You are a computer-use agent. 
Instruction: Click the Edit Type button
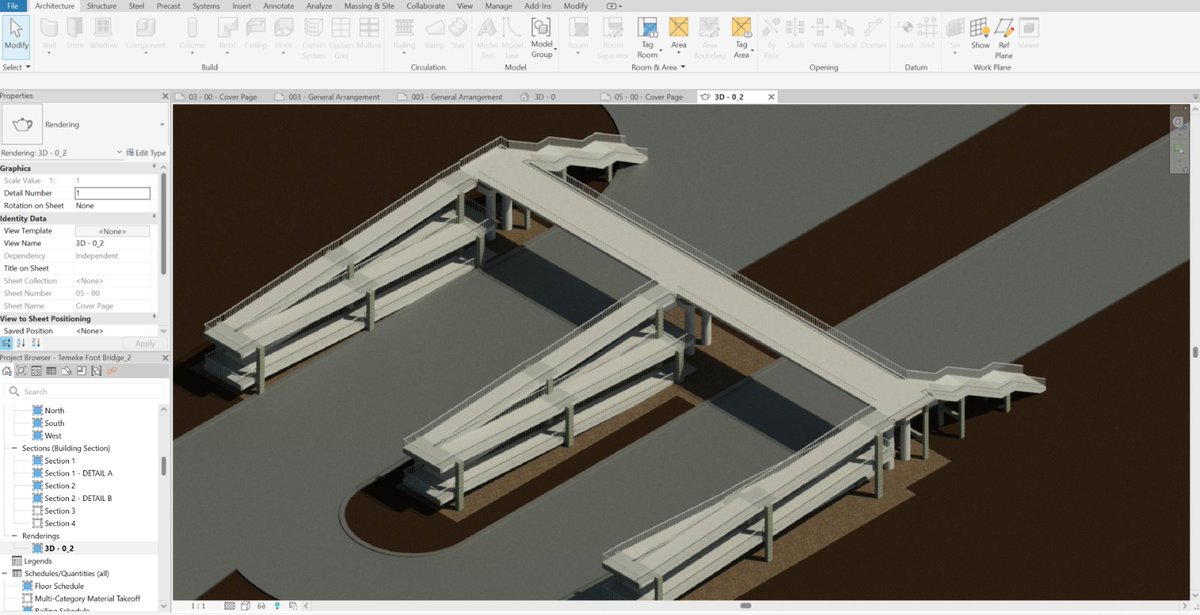click(x=145, y=153)
